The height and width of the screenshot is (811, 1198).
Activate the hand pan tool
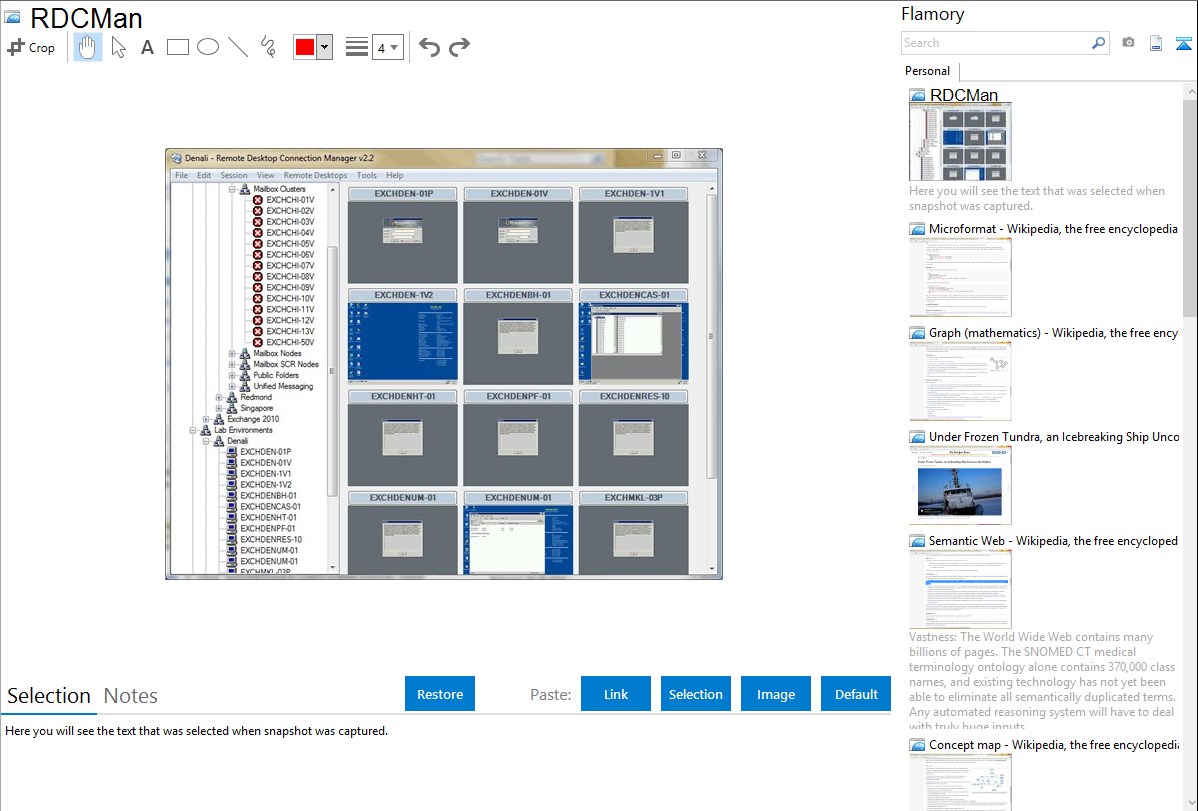tap(88, 47)
